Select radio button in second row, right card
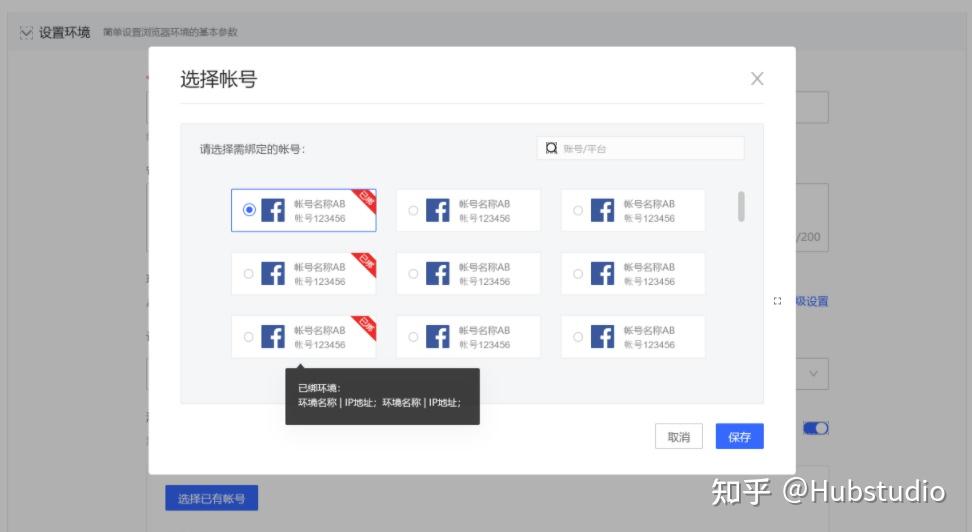The height and width of the screenshot is (532, 972). 578,273
